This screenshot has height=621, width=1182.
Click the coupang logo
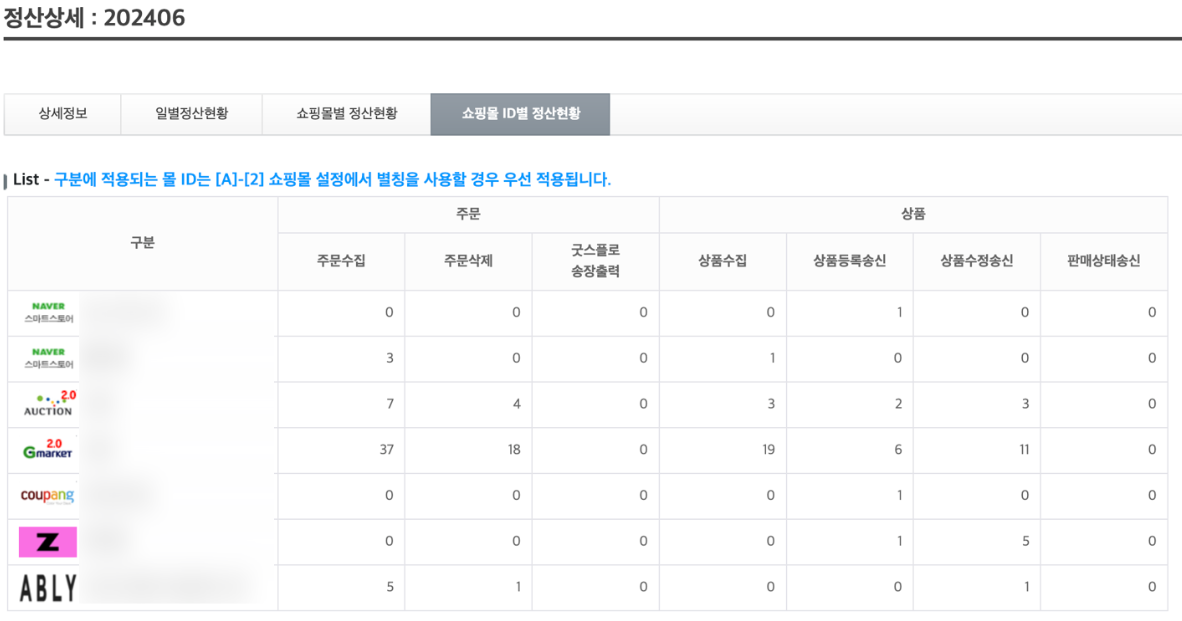click(x=47, y=495)
